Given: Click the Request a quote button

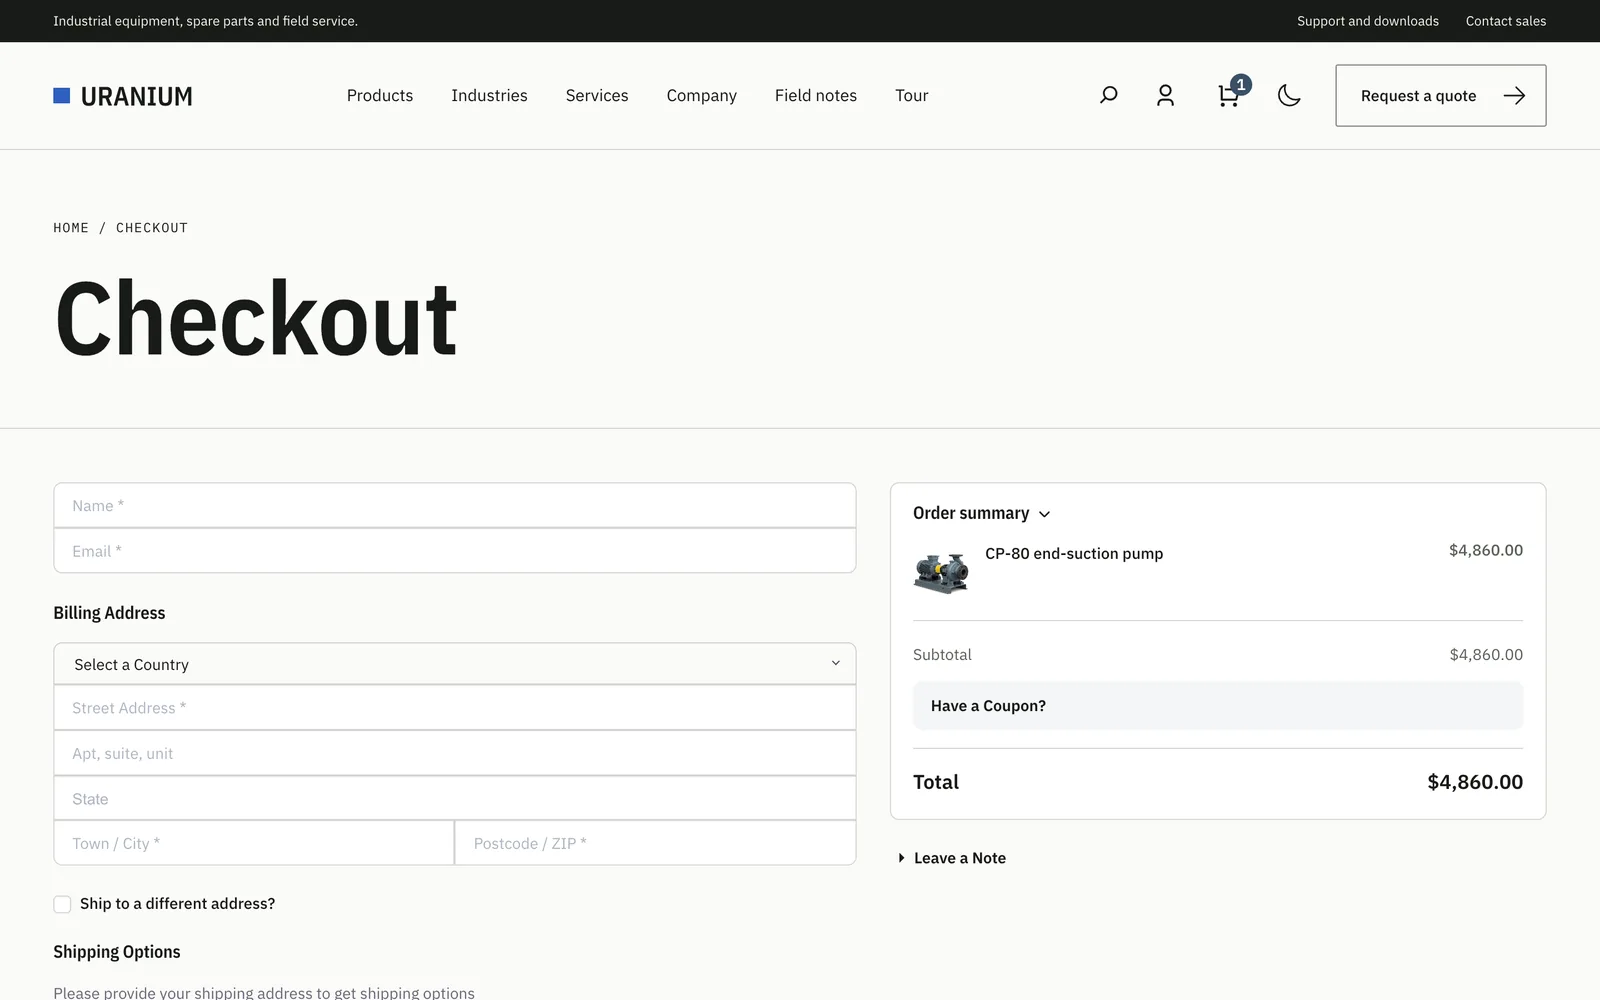Looking at the screenshot, I should 1441,96.
